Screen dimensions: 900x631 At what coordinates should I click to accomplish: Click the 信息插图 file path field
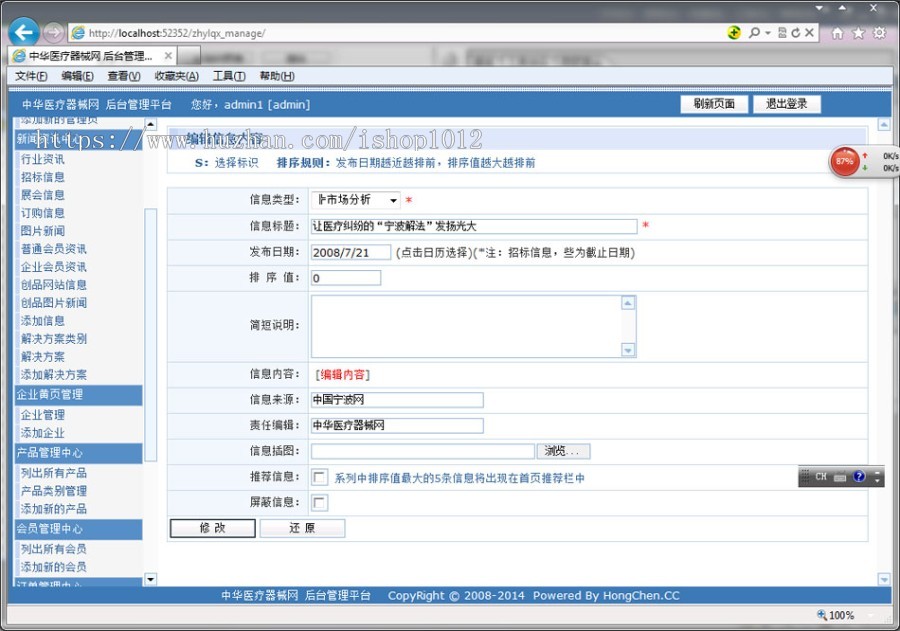pyautogui.click(x=422, y=451)
